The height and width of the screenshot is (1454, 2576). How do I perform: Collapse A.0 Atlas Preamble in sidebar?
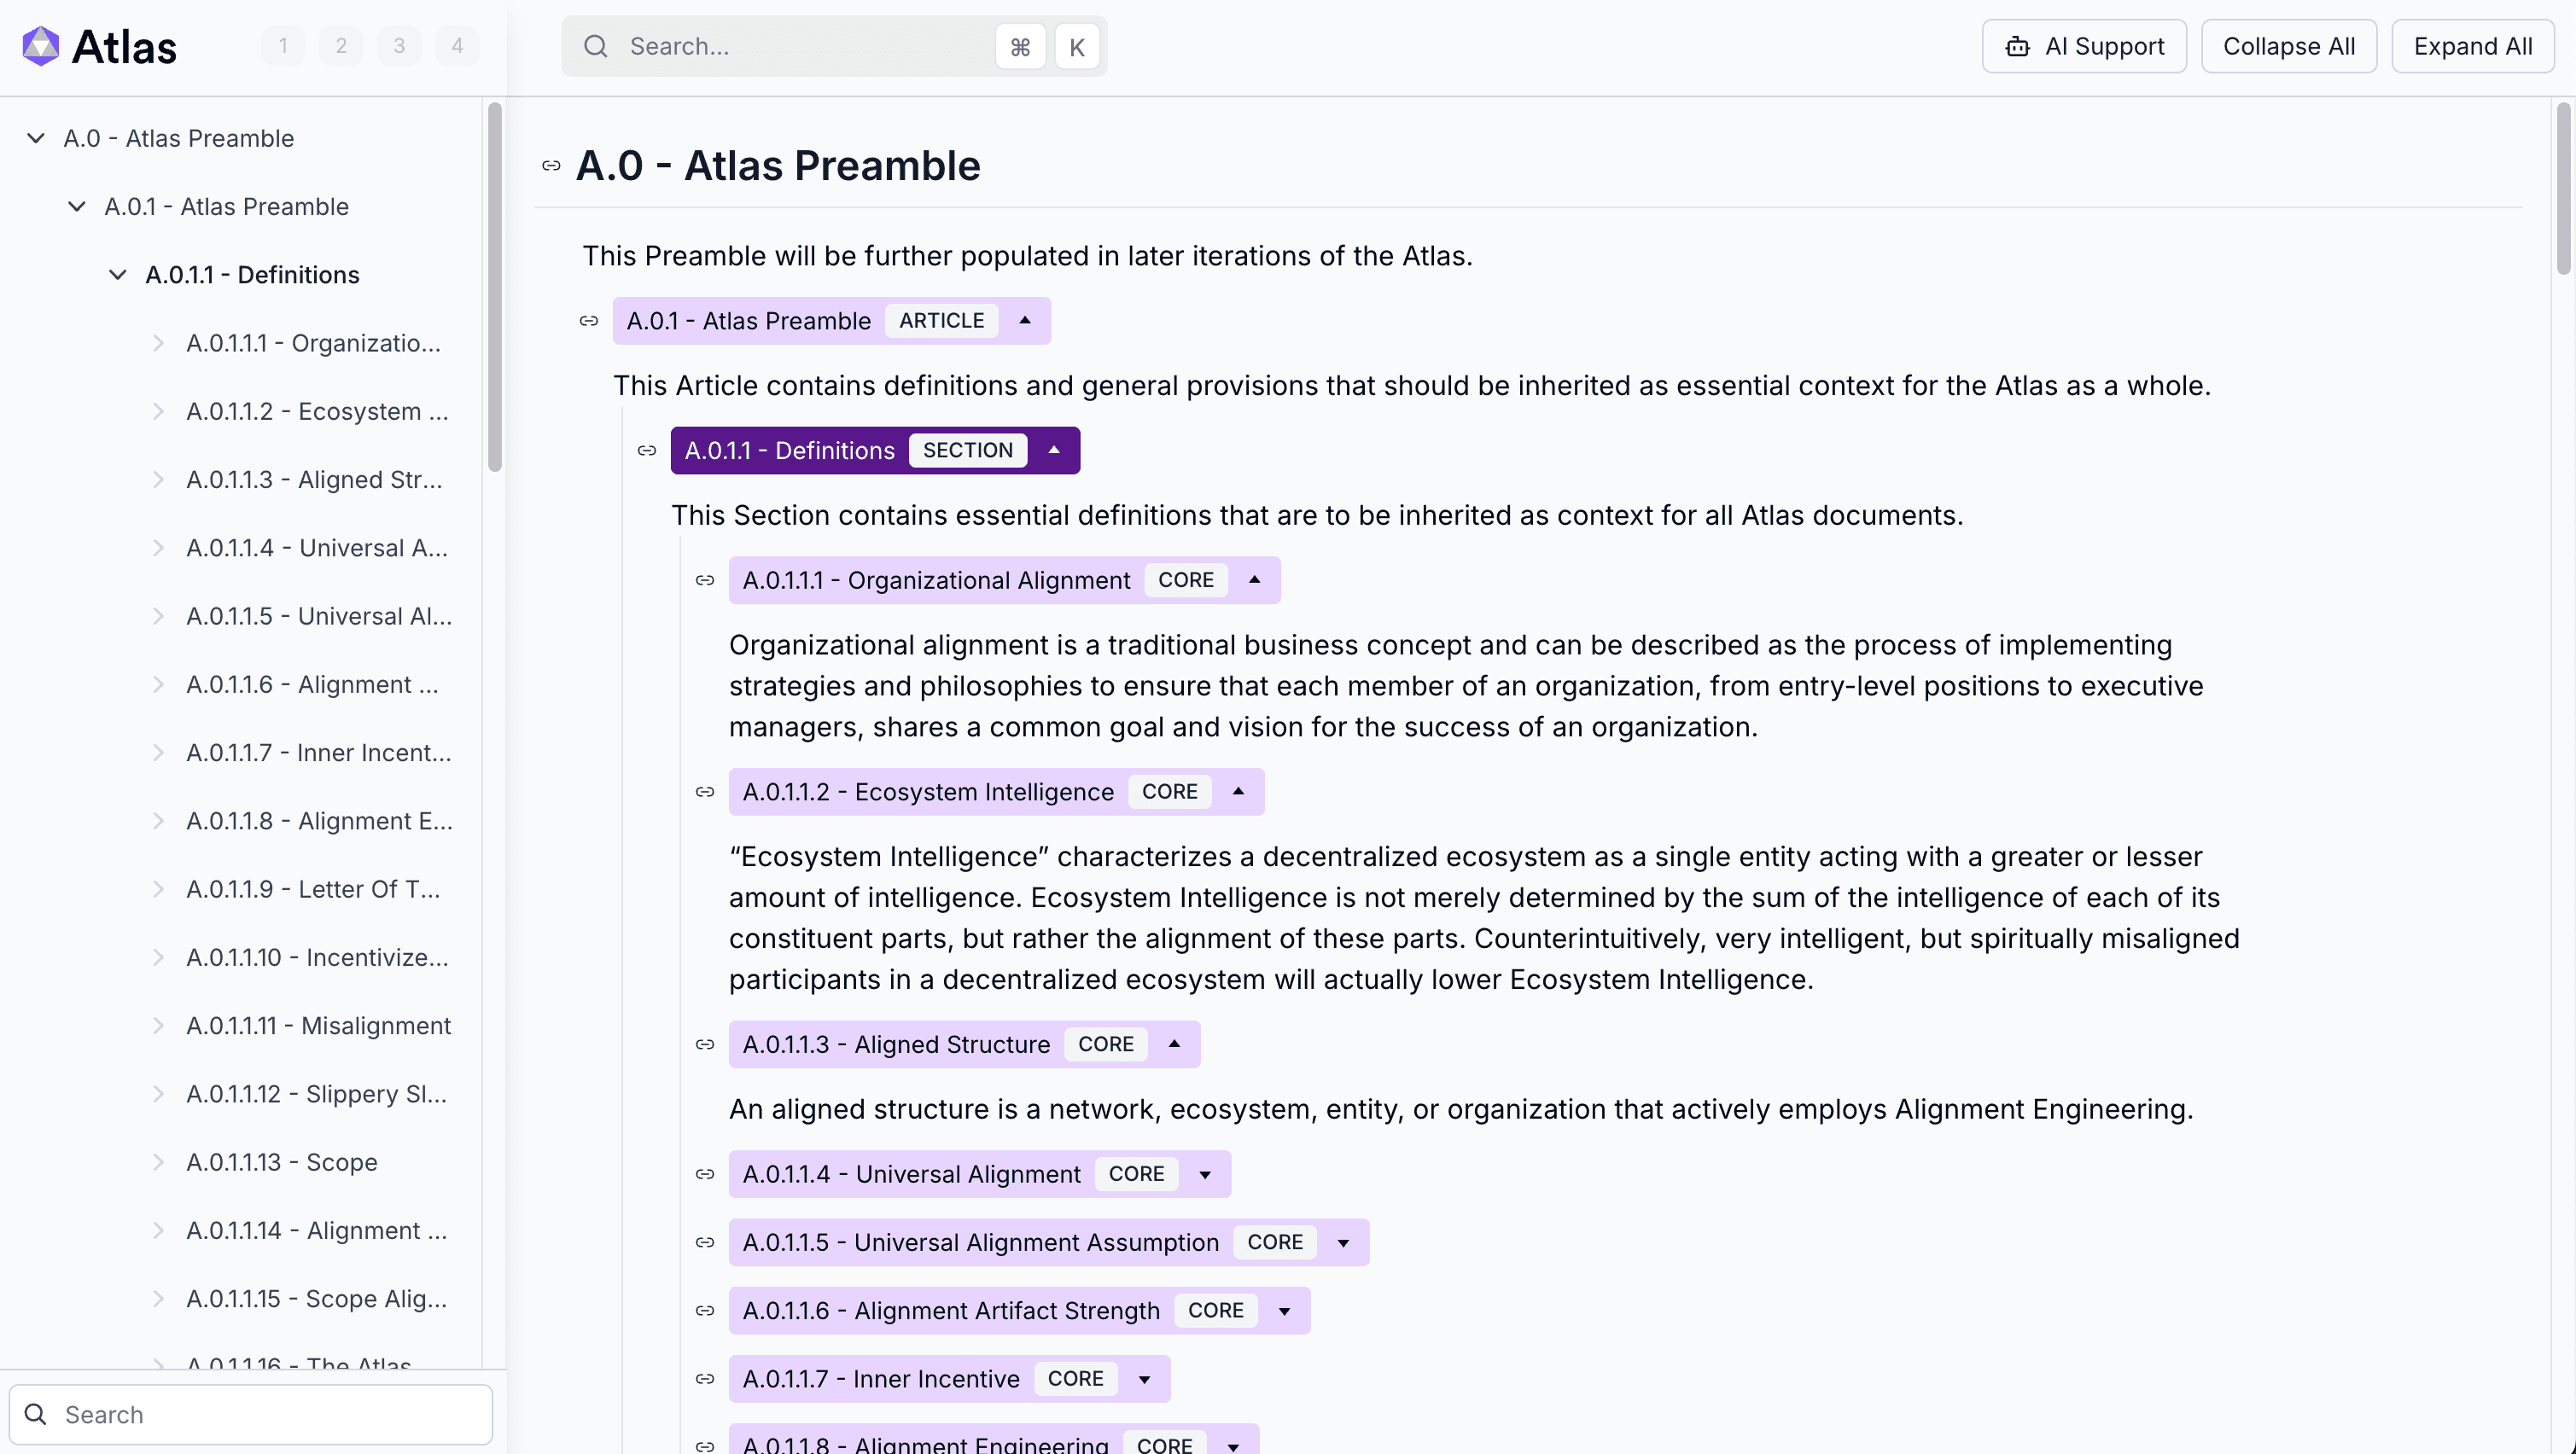36,138
